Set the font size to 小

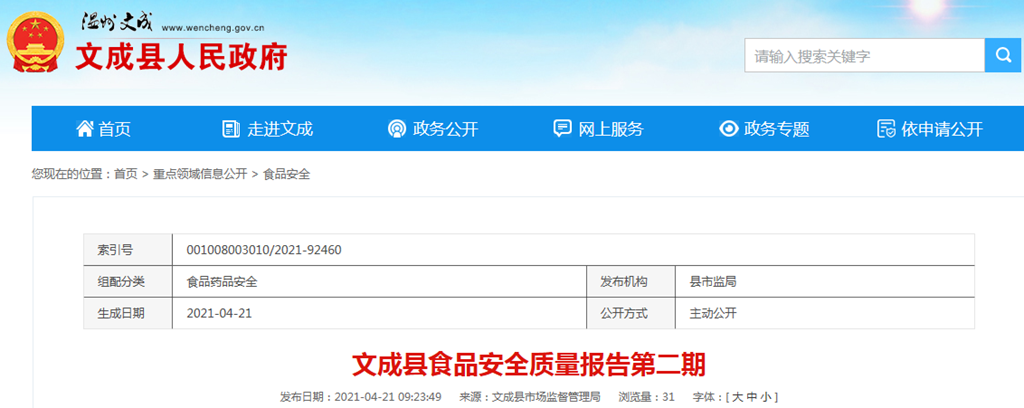(767, 397)
